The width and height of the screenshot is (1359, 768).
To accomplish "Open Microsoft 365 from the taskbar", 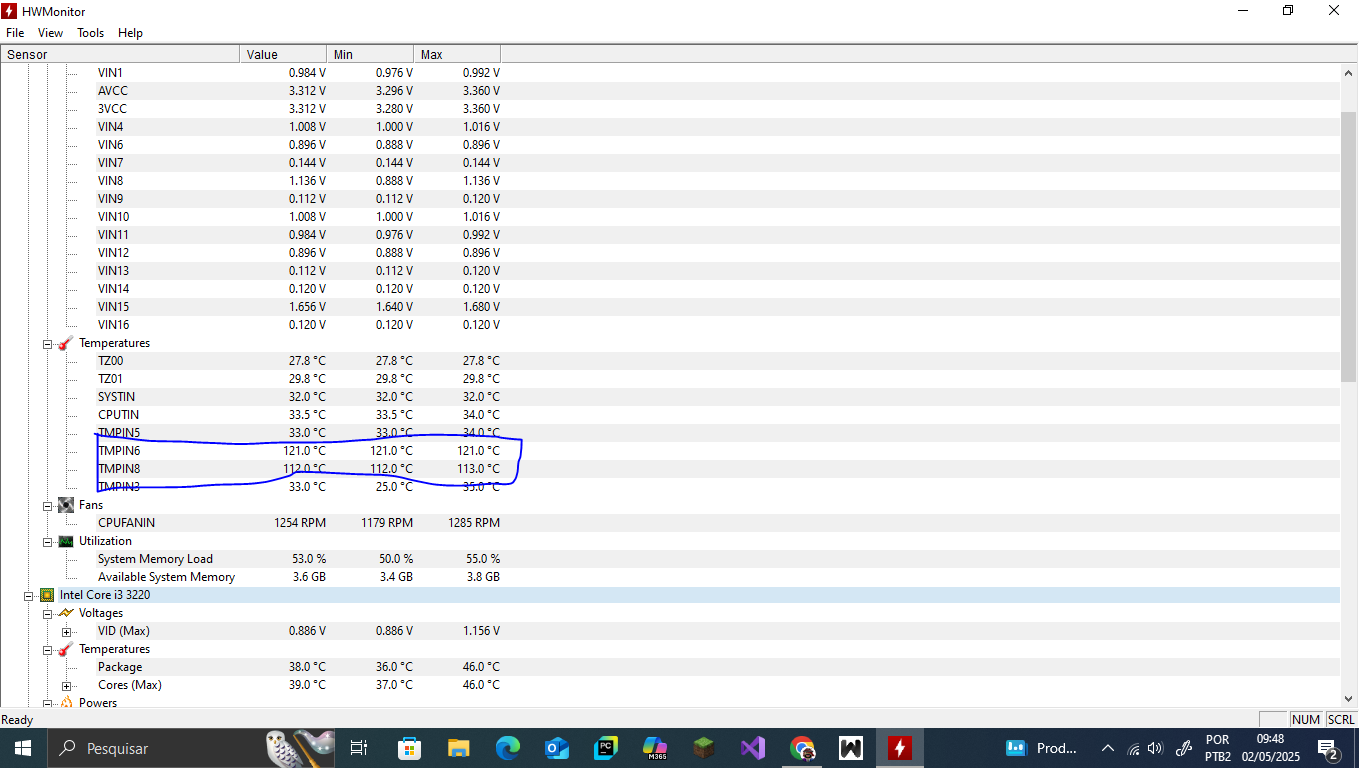I will pos(655,748).
